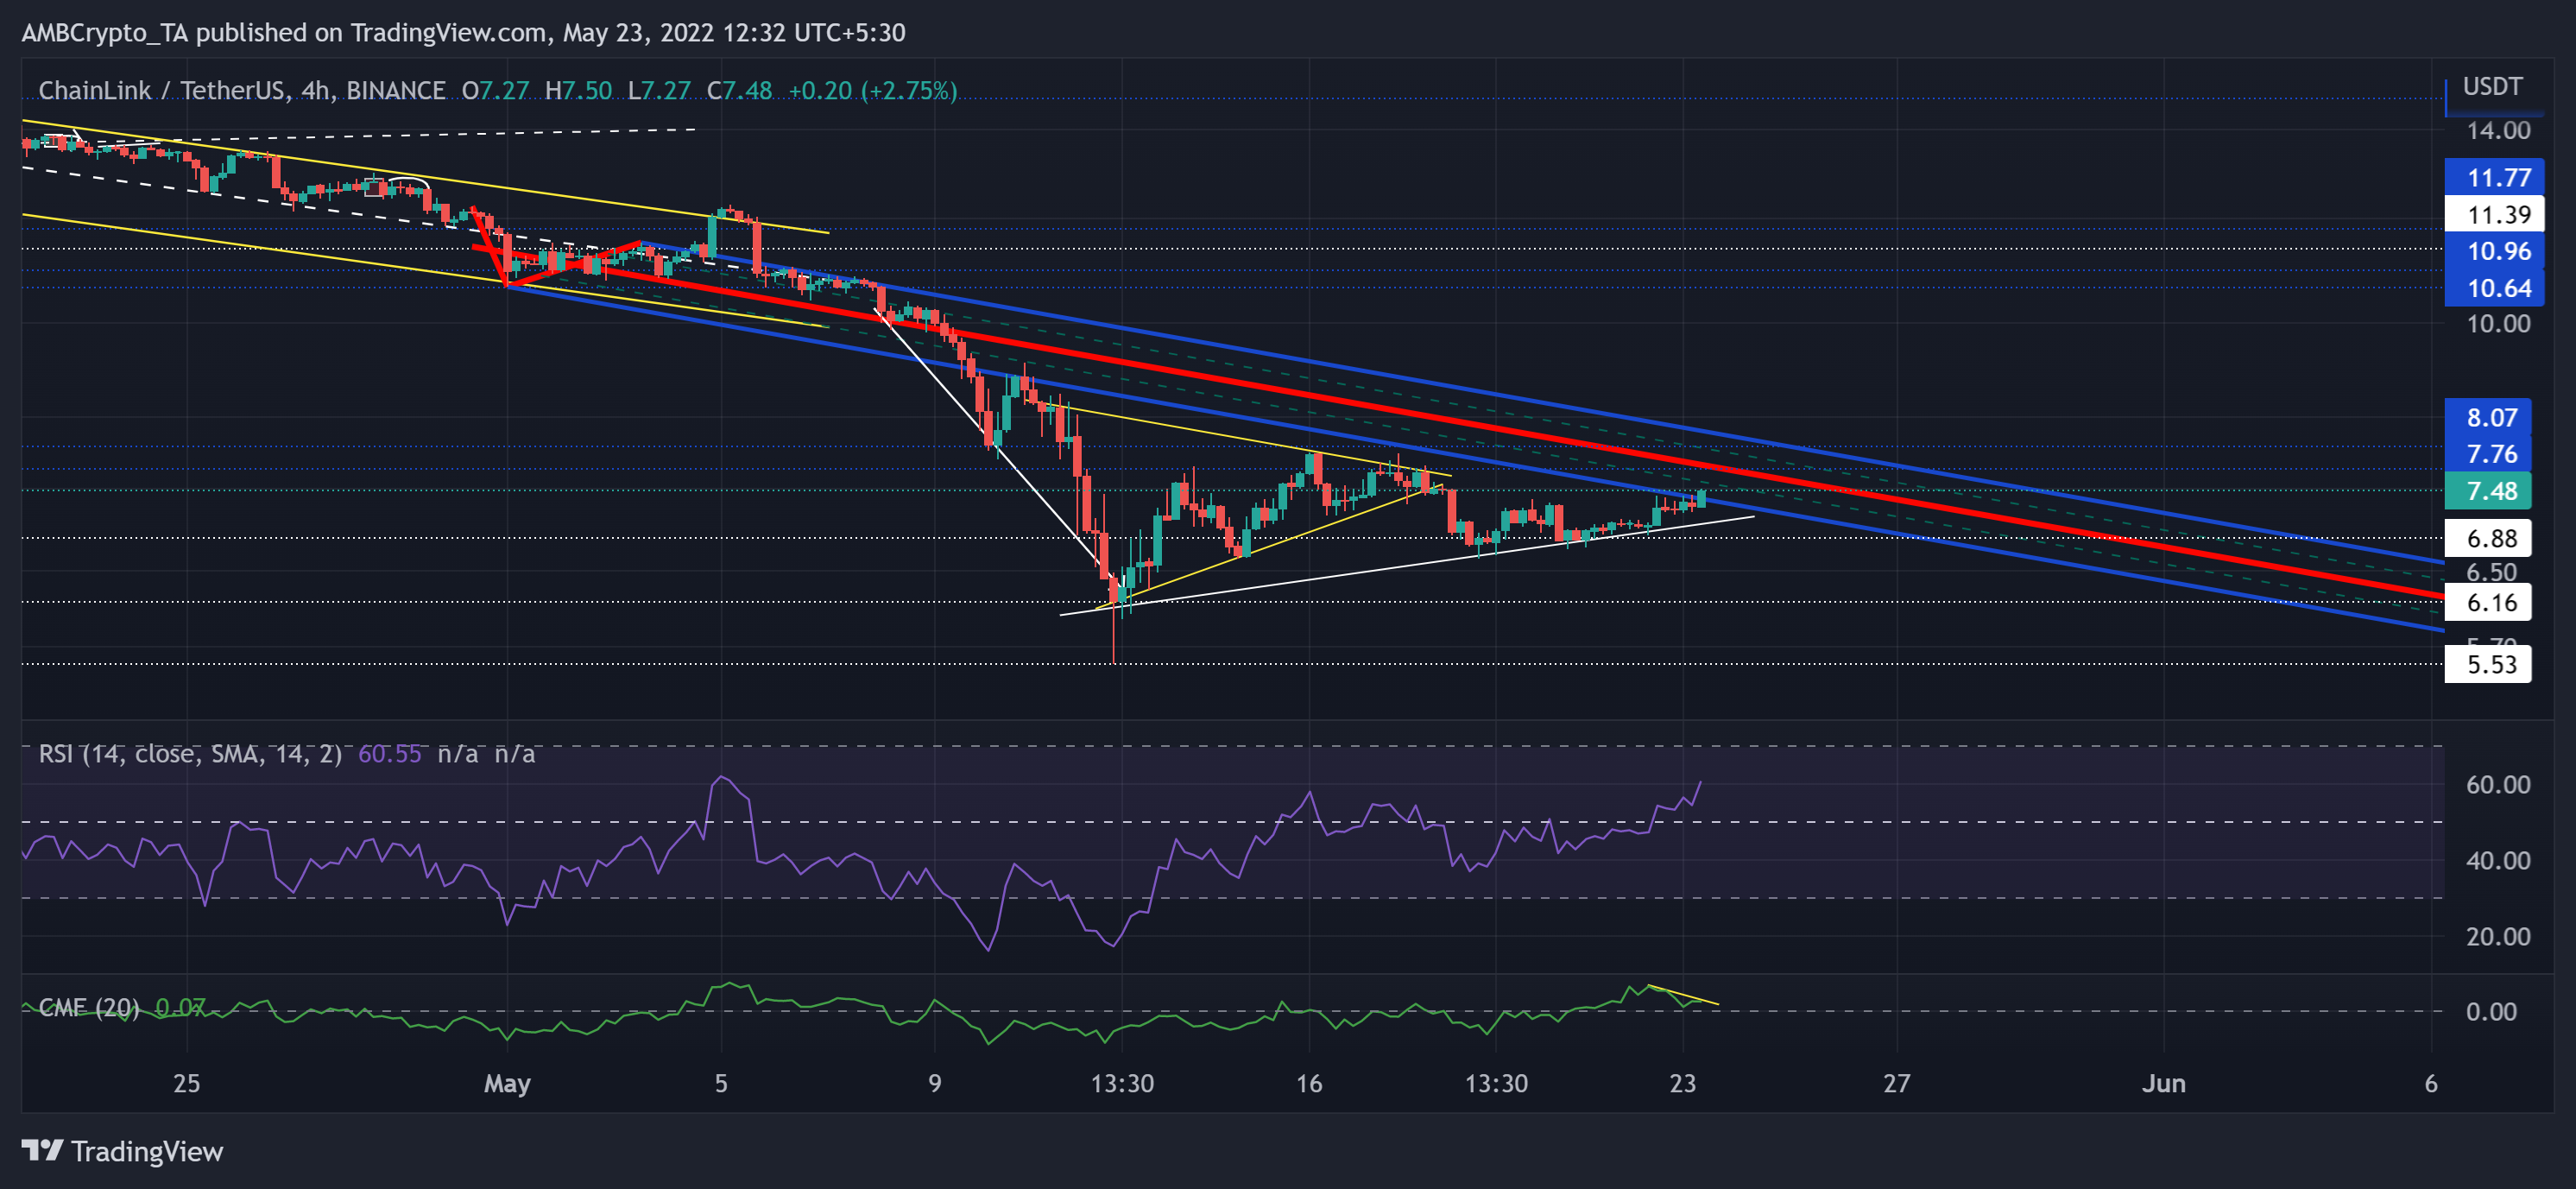2576x1189 pixels.
Task: Click the USDT currency label
Action: click(2492, 87)
